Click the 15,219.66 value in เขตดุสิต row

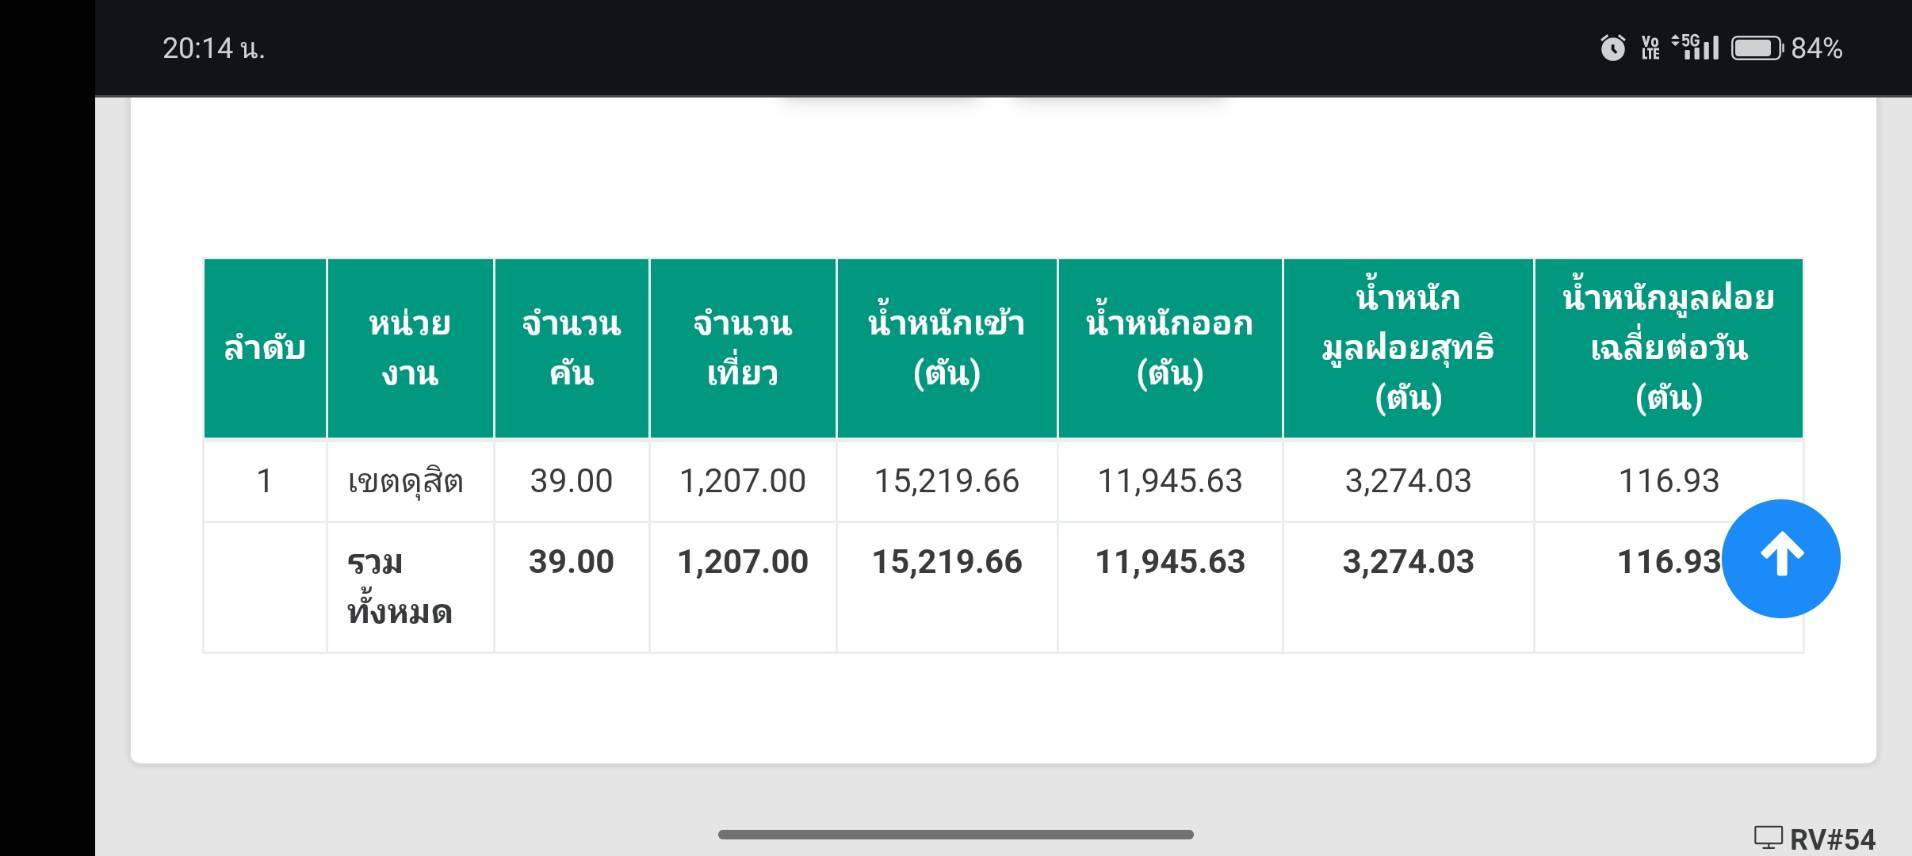[x=947, y=481]
